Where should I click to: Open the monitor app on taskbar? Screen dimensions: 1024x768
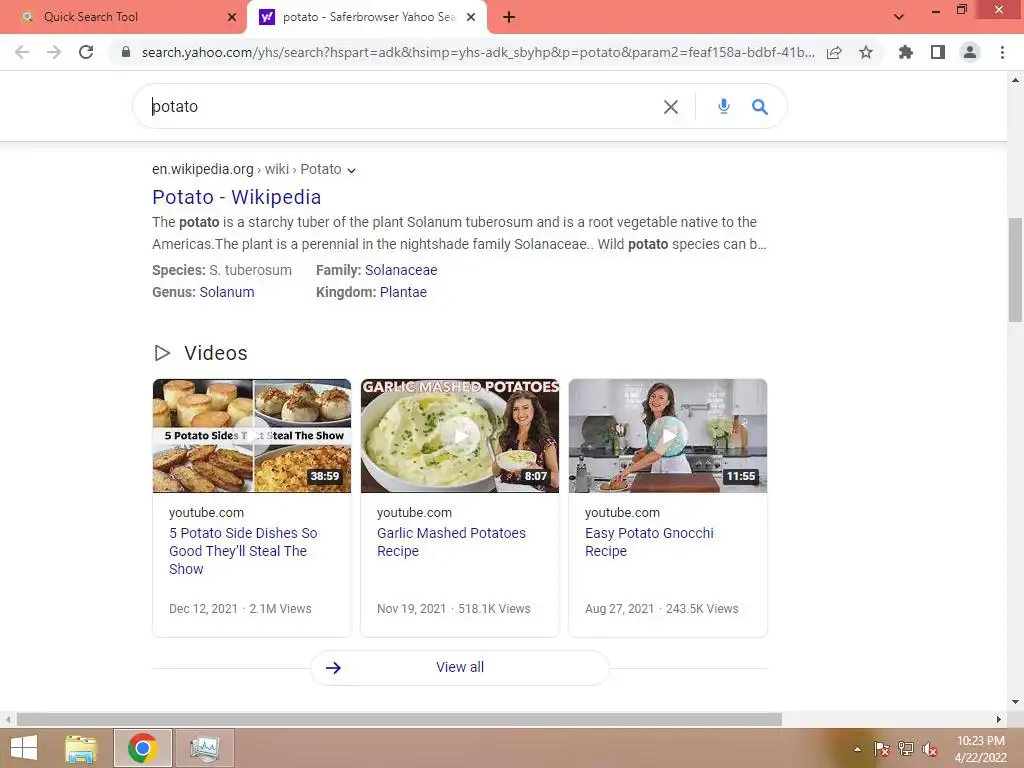tap(204, 748)
